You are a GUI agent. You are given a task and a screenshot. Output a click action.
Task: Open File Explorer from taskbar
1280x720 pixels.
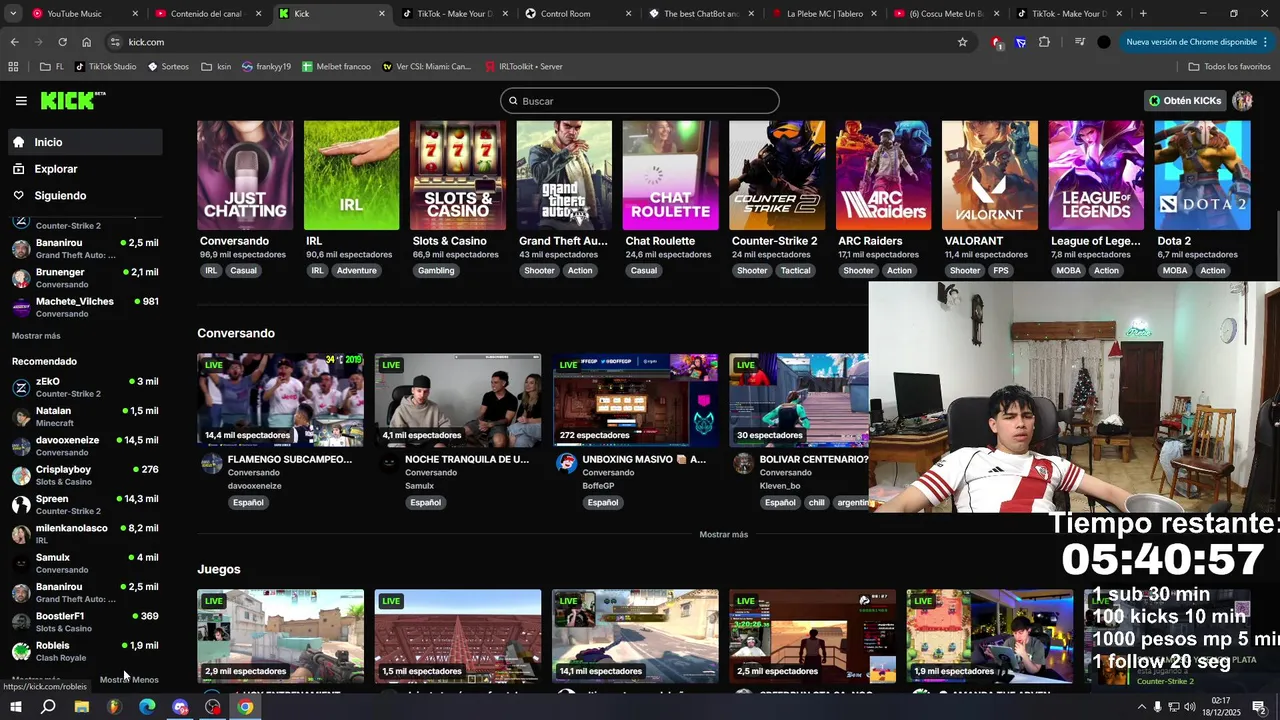pyautogui.click(x=82, y=707)
